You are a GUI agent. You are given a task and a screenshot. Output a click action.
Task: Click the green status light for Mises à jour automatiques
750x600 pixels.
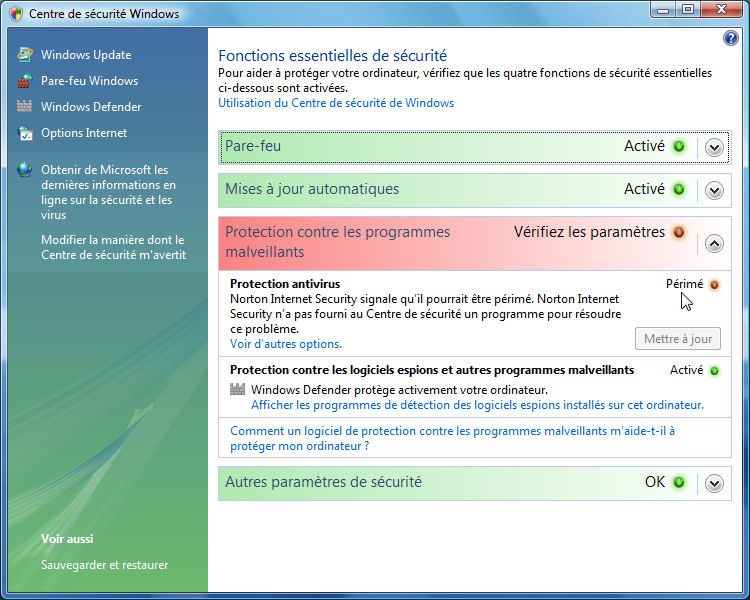point(679,189)
